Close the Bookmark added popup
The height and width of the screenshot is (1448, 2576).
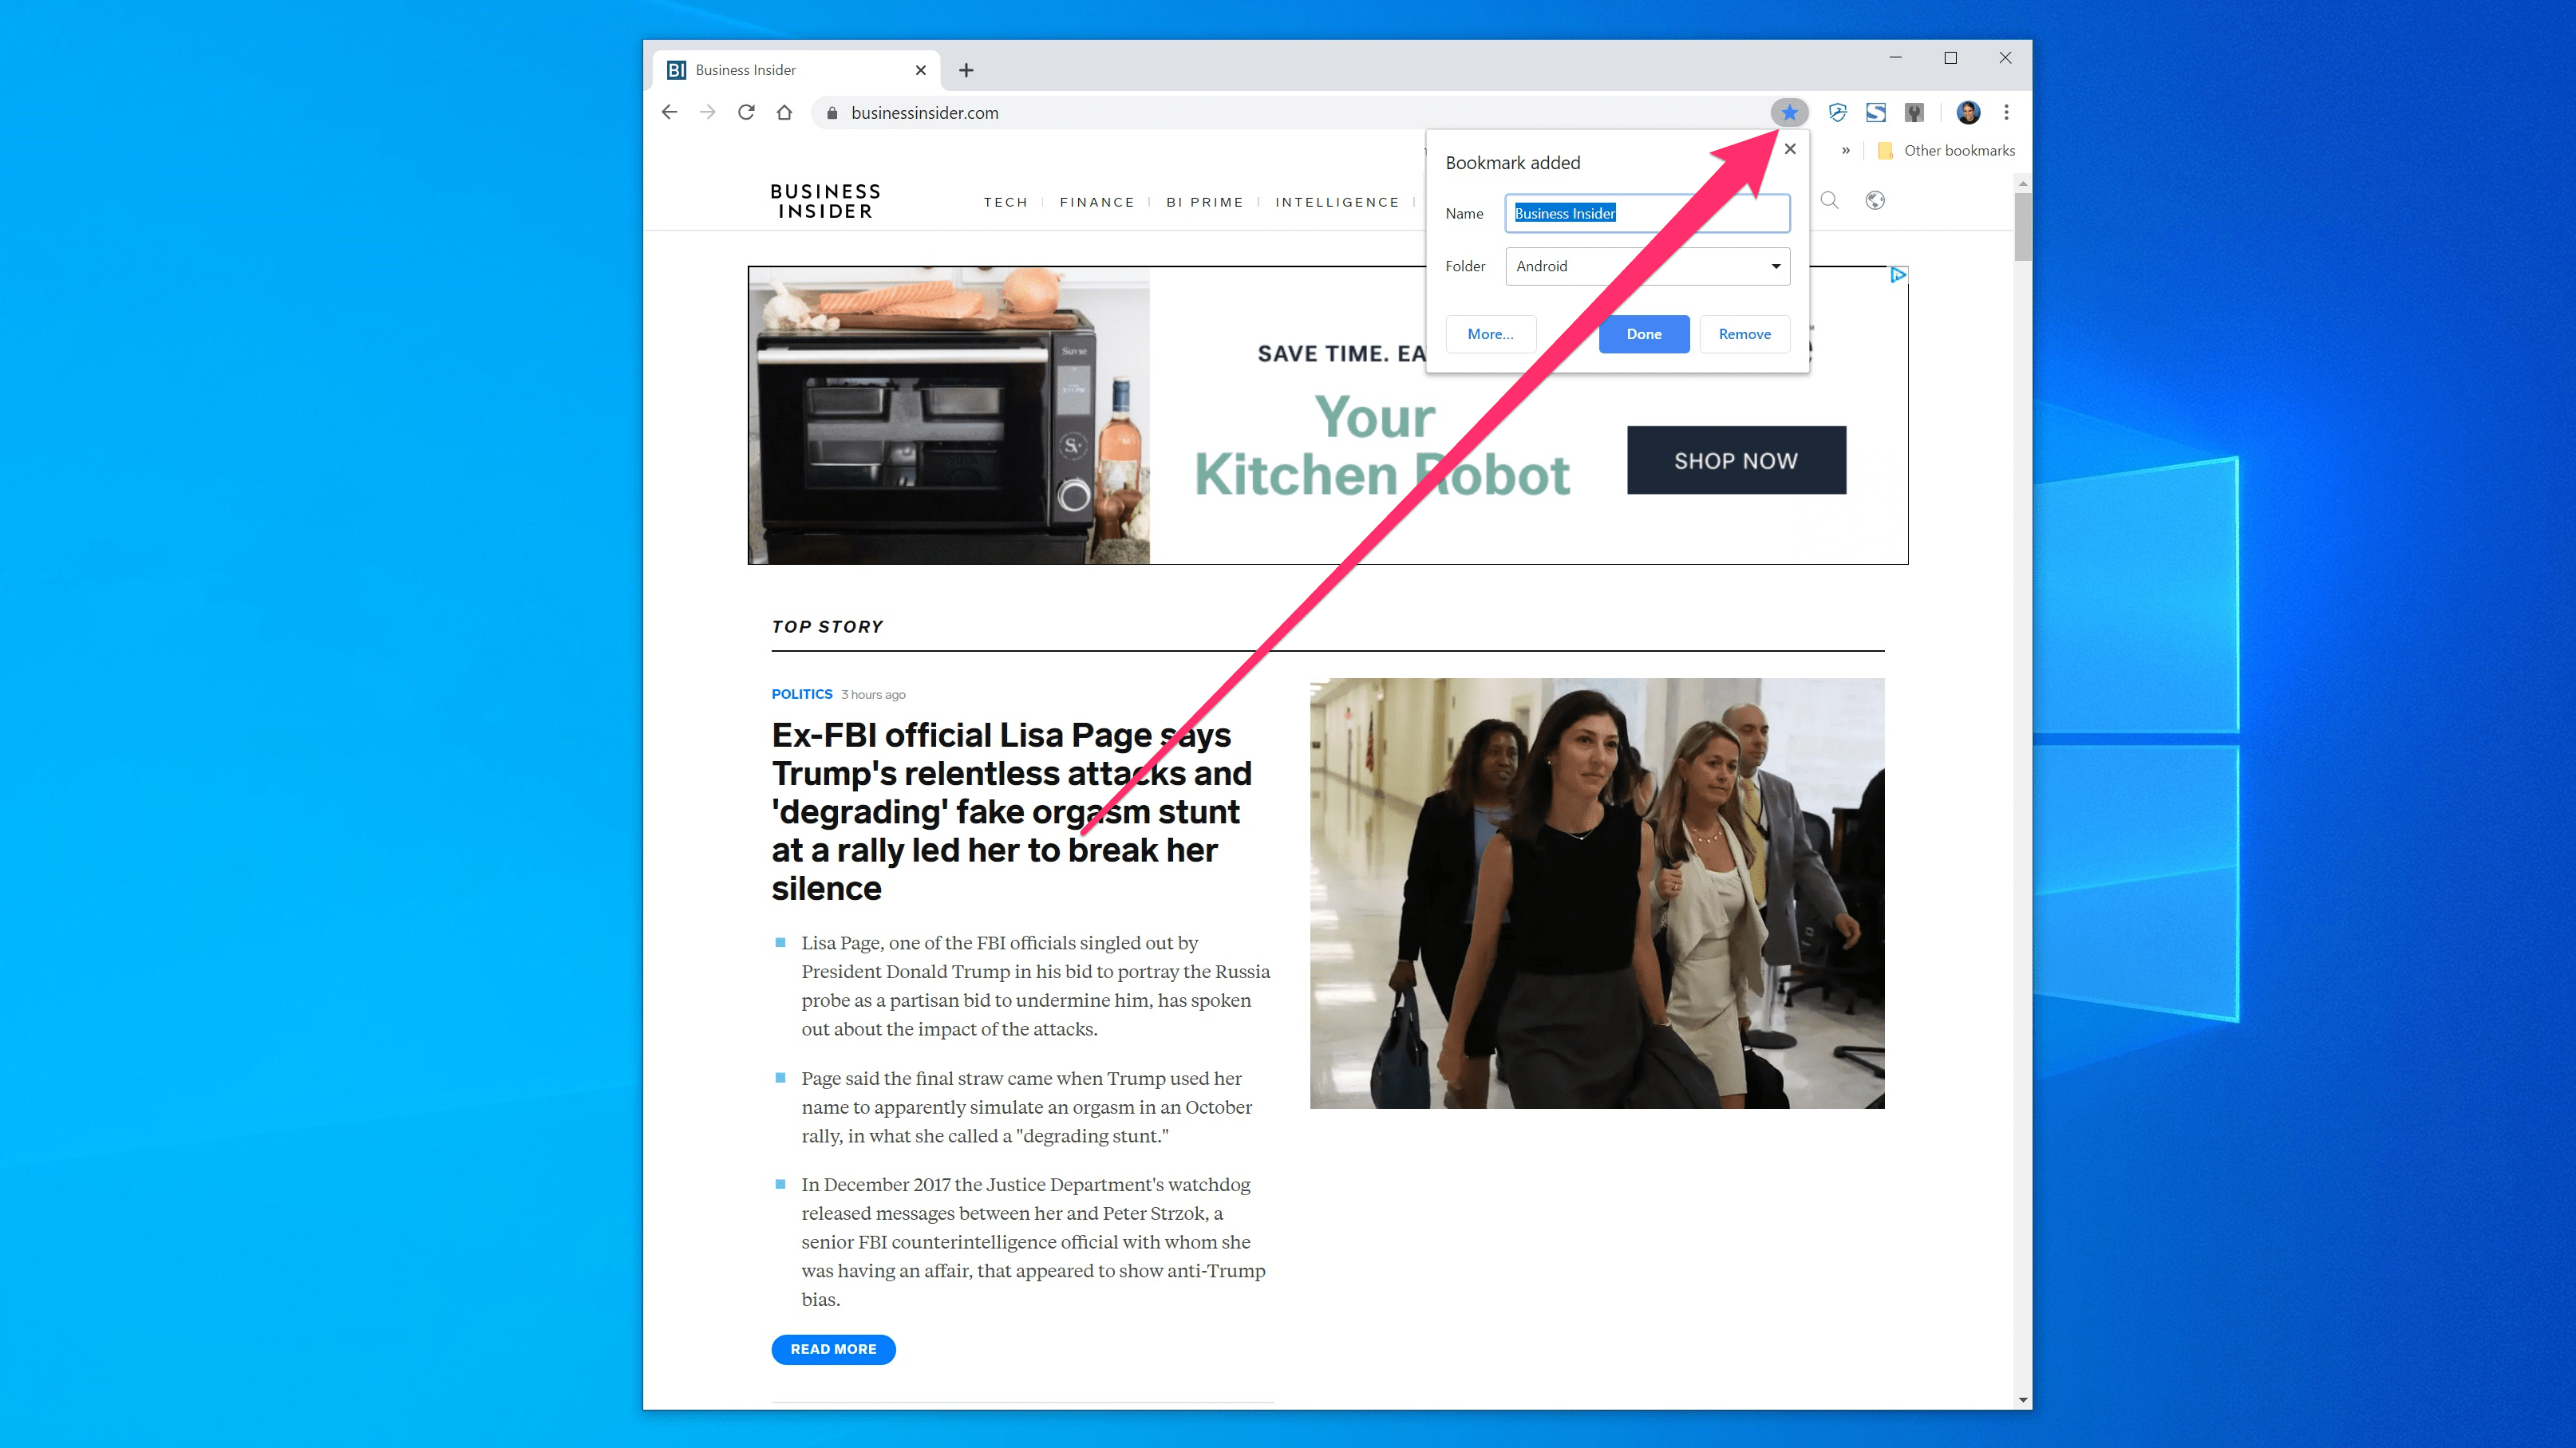[x=1790, y=150]
